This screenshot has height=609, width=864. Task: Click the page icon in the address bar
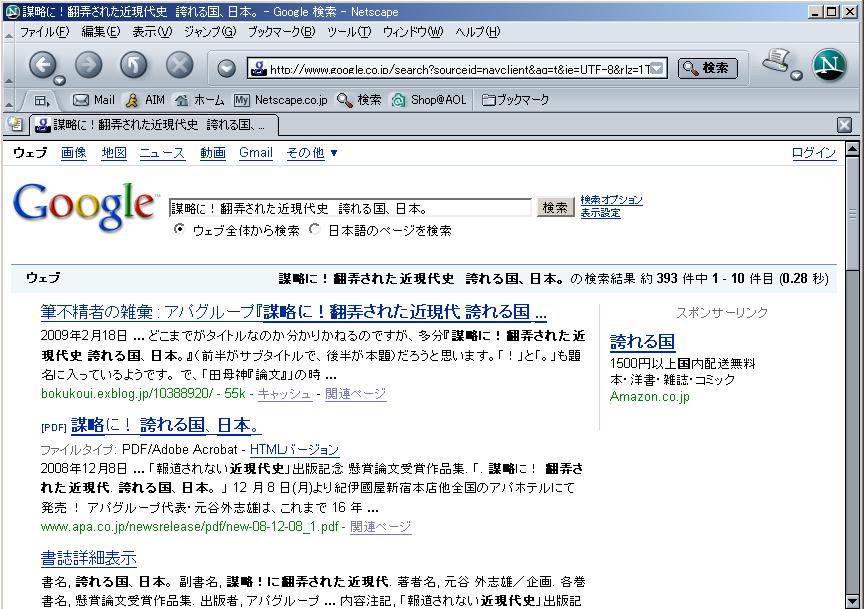258,68
